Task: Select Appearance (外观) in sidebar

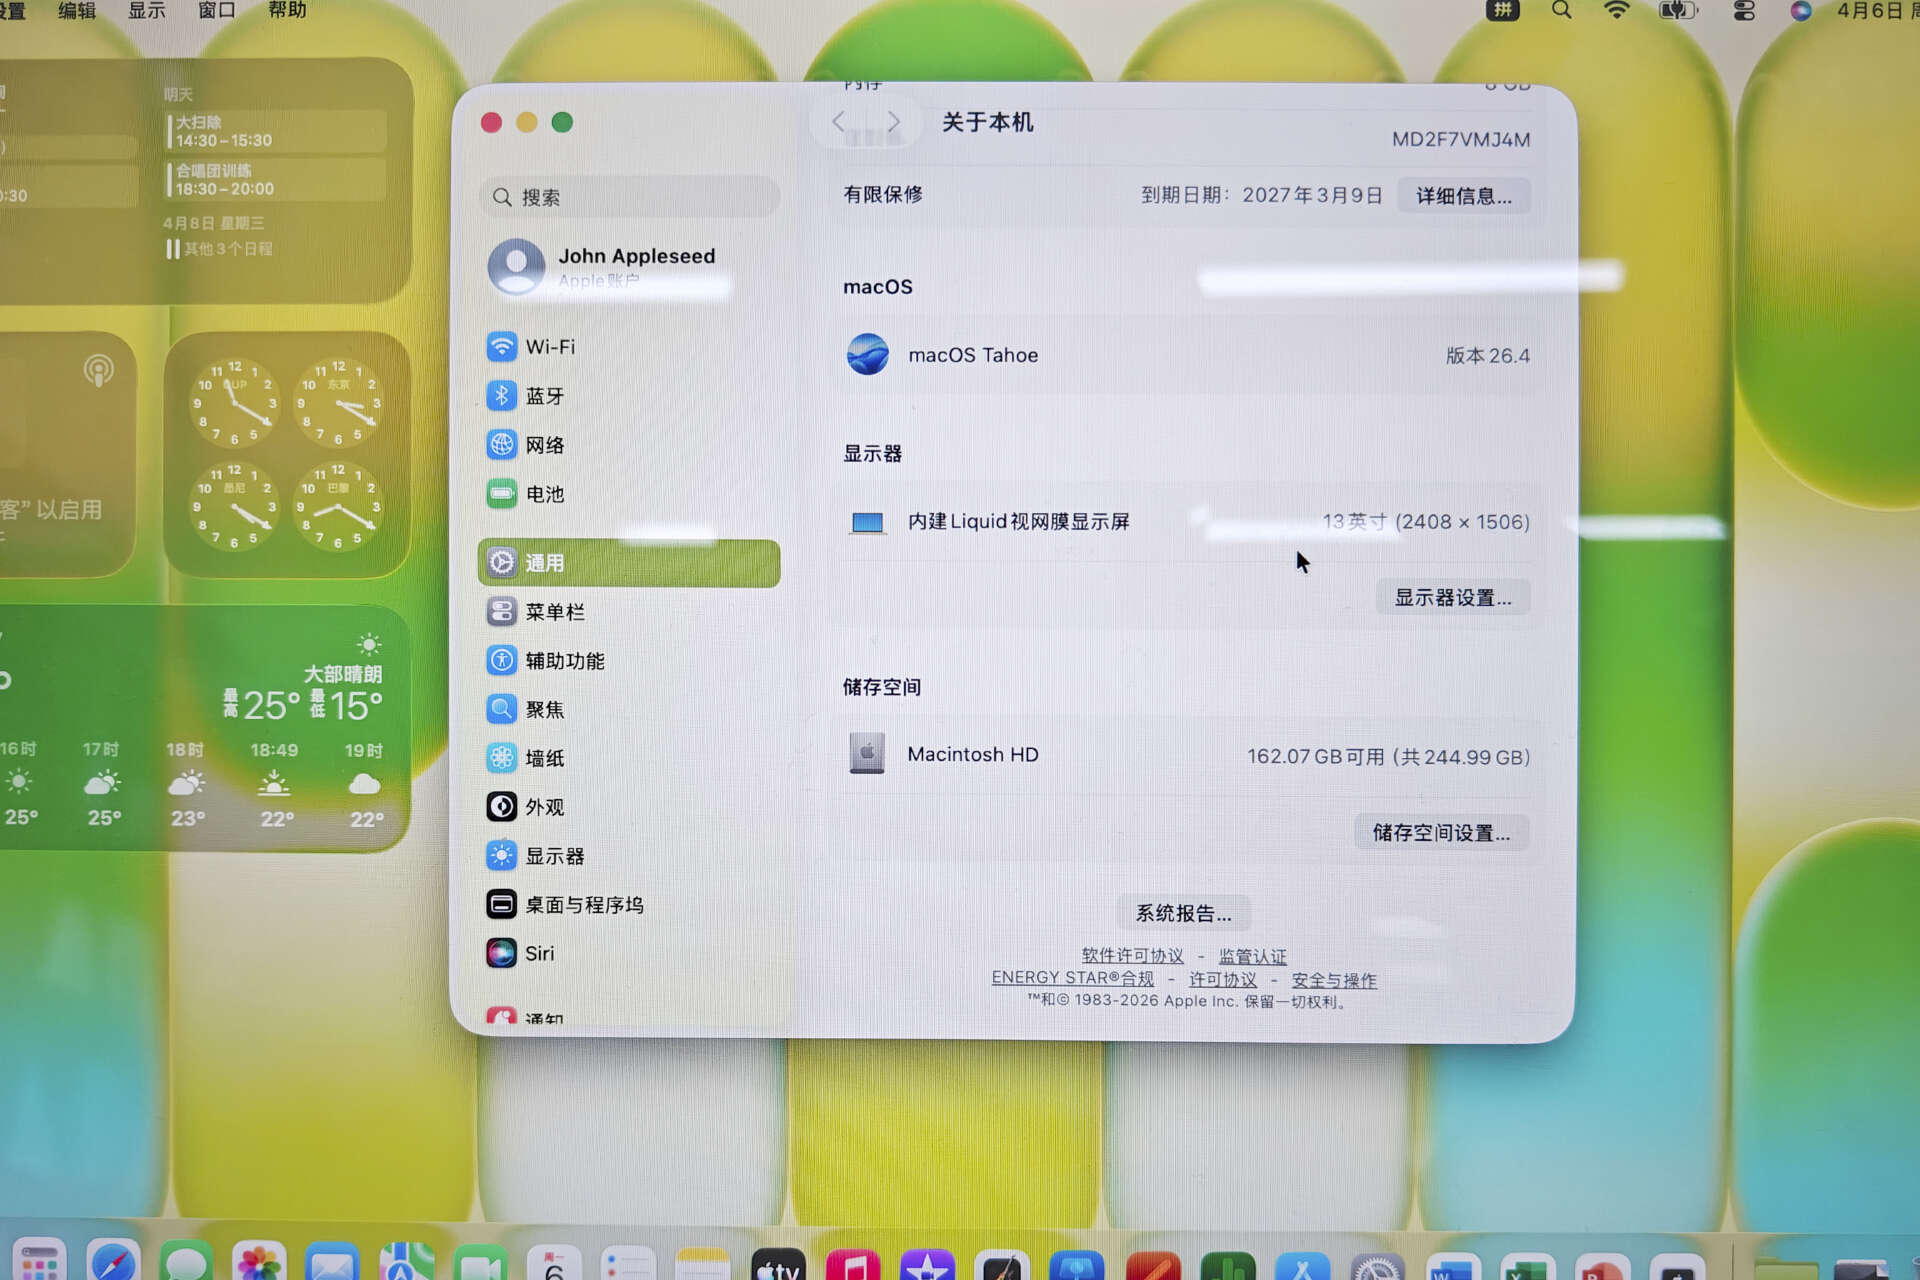Action: 544,807
